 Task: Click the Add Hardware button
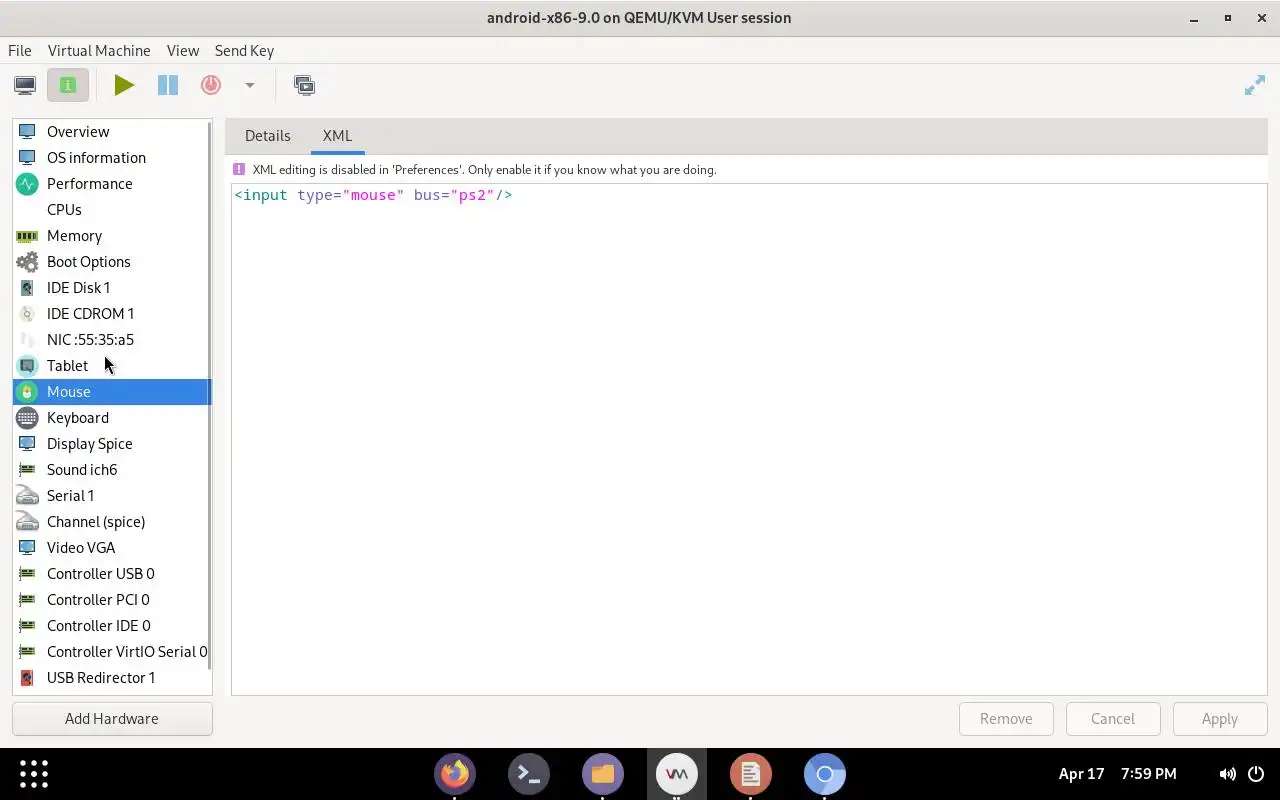pos(112,719)
